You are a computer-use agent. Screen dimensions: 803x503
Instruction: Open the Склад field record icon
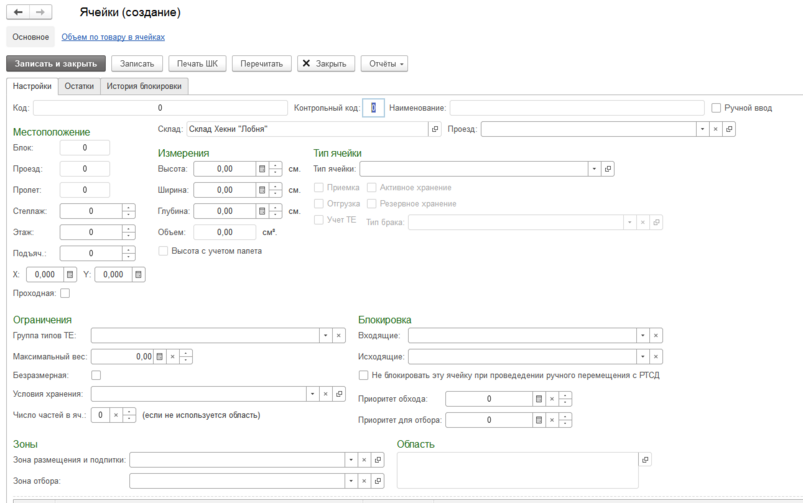coord(435,129)
